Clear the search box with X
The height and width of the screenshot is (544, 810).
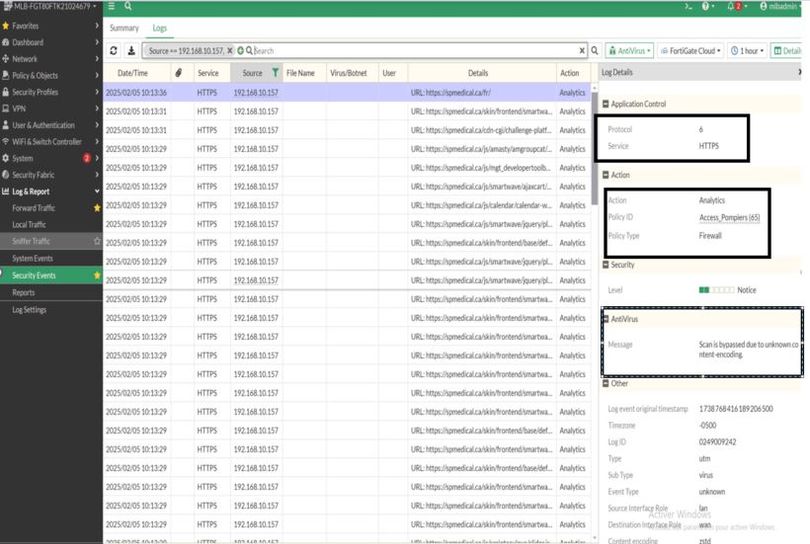582,51
